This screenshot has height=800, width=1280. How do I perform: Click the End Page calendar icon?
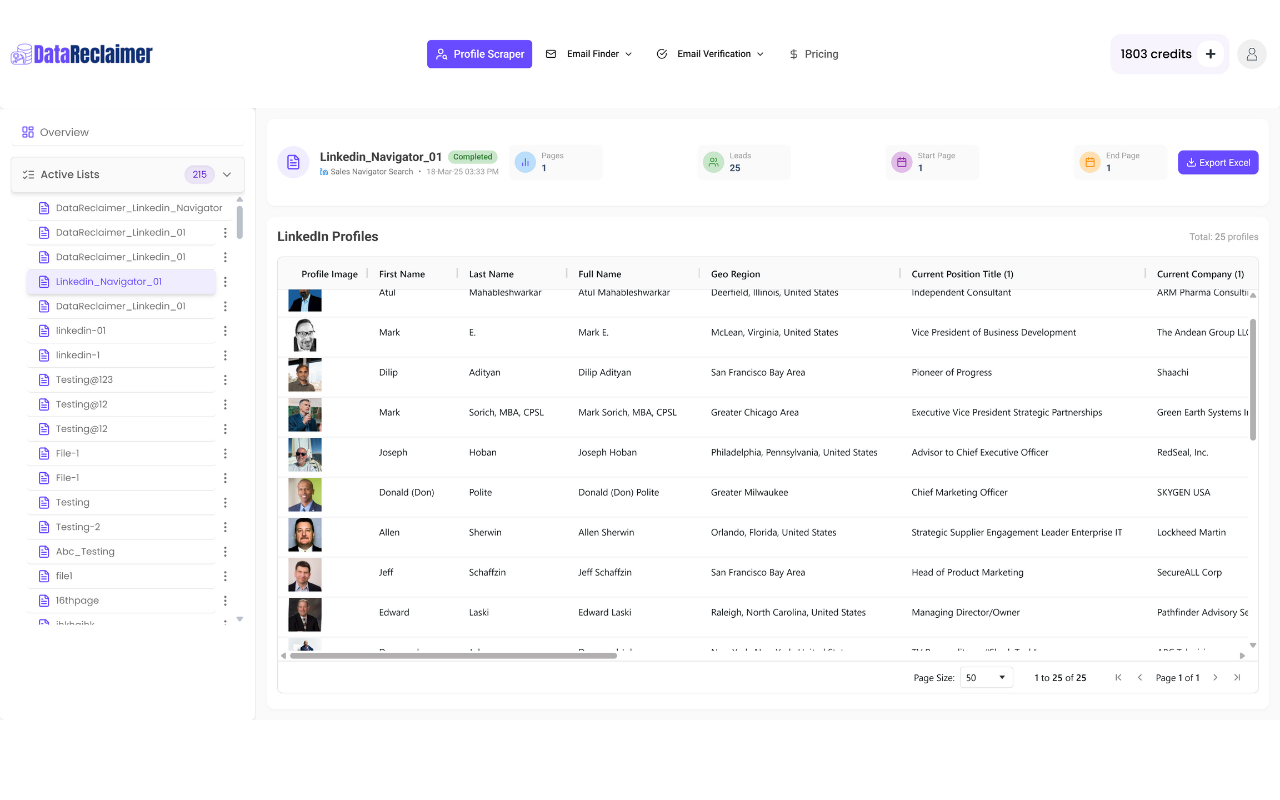click(1089, 162)
